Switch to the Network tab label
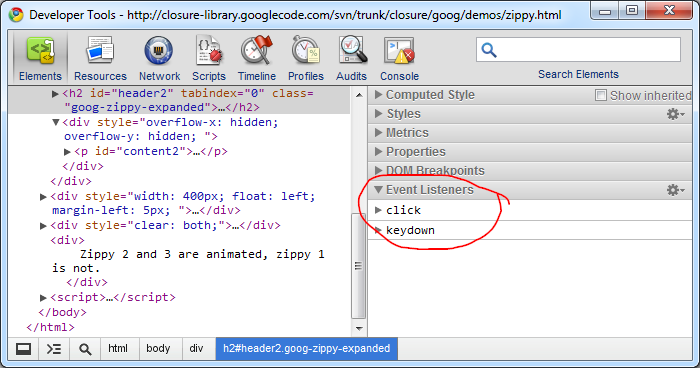Image resolution: width=700 pixels, height=368 pixels. click(159, 76)
